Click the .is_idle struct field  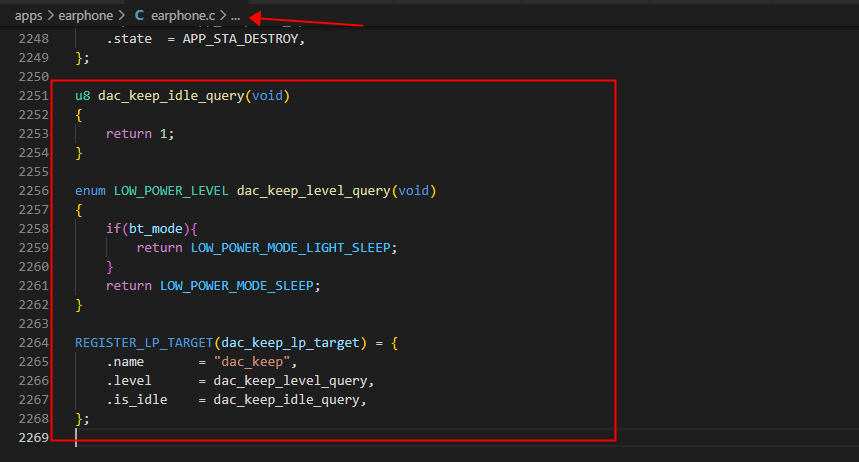click(x=137, y=400)
